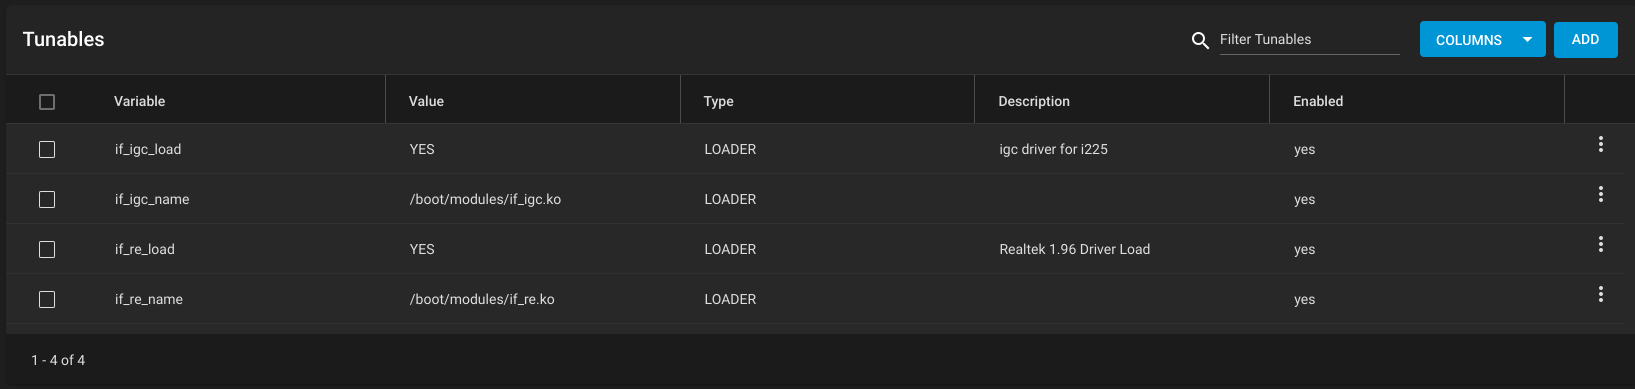Open three-dot menu for if_re_load row
Image resolution: width=1635 pixels, height=389 pixels.
click(1600, 244)
